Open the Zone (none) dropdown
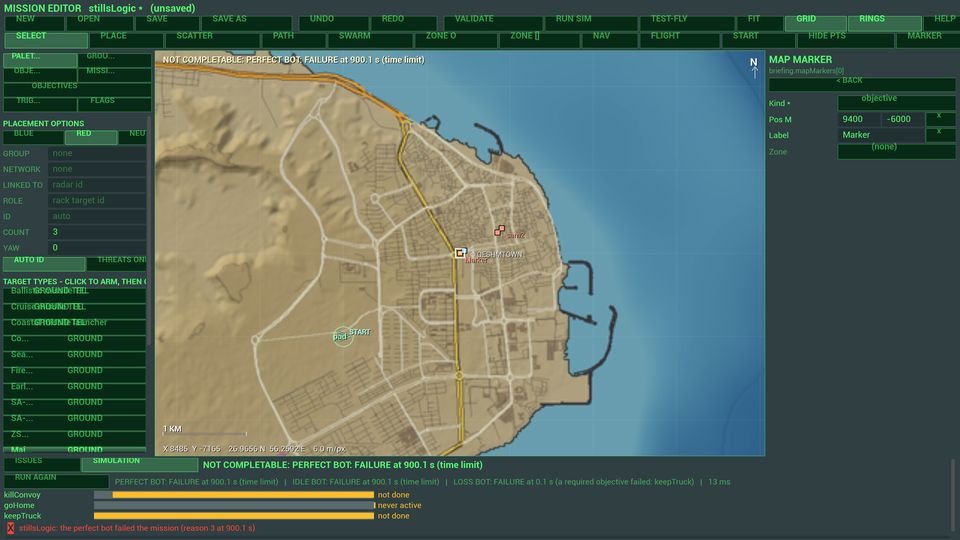 pos(896,151)
